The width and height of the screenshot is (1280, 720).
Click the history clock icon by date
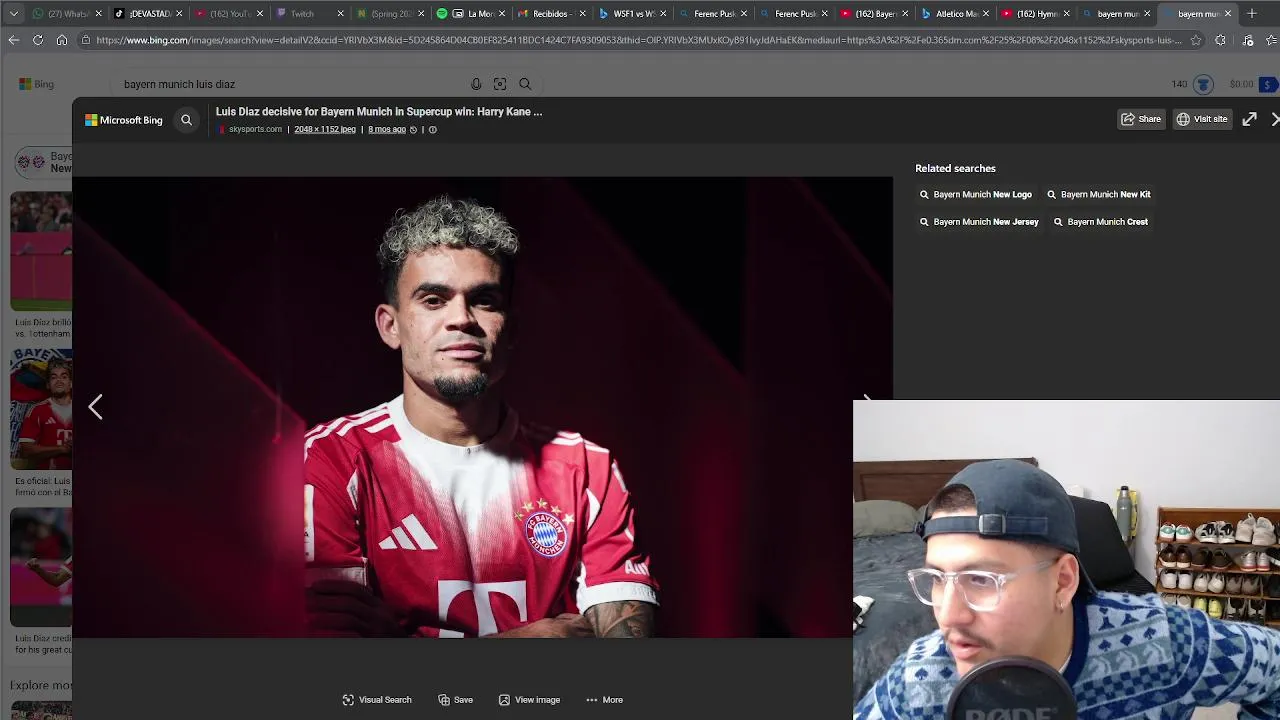tap(413, 130)
